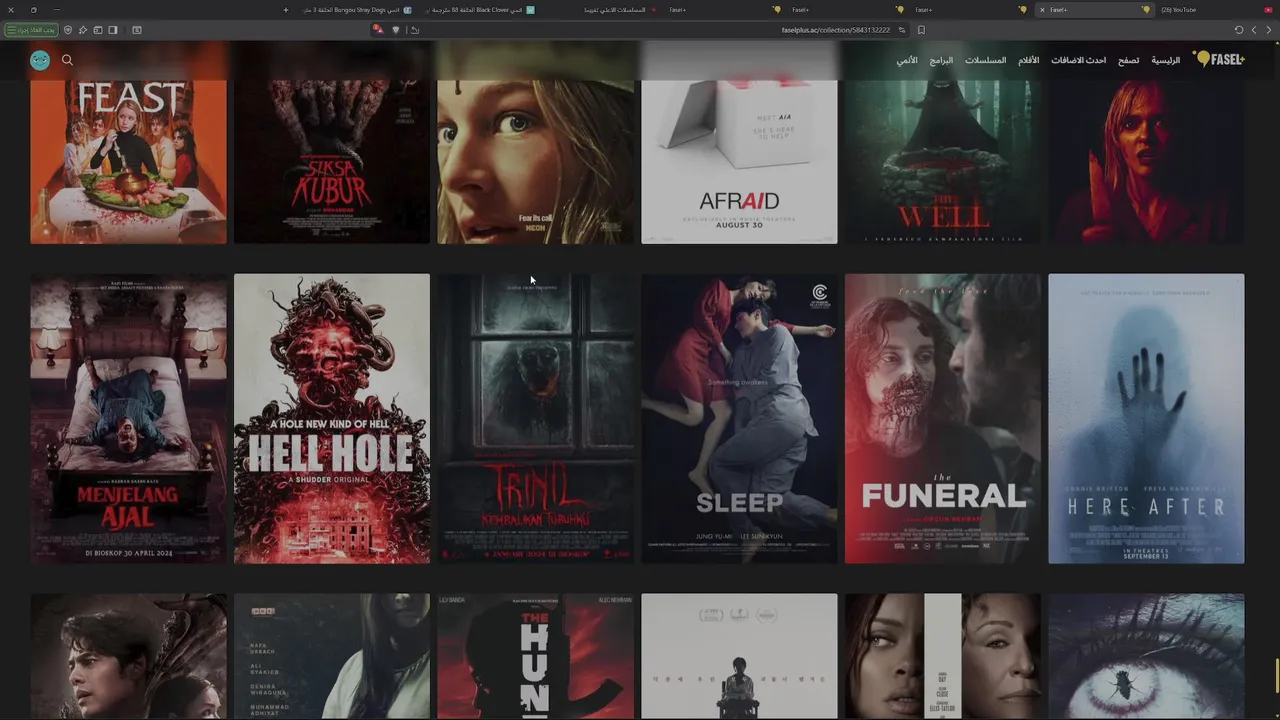The width and height of the screenshot is (1280, 720).
Task: Open the تصفح navigation item
Action: click(1128, 60)
